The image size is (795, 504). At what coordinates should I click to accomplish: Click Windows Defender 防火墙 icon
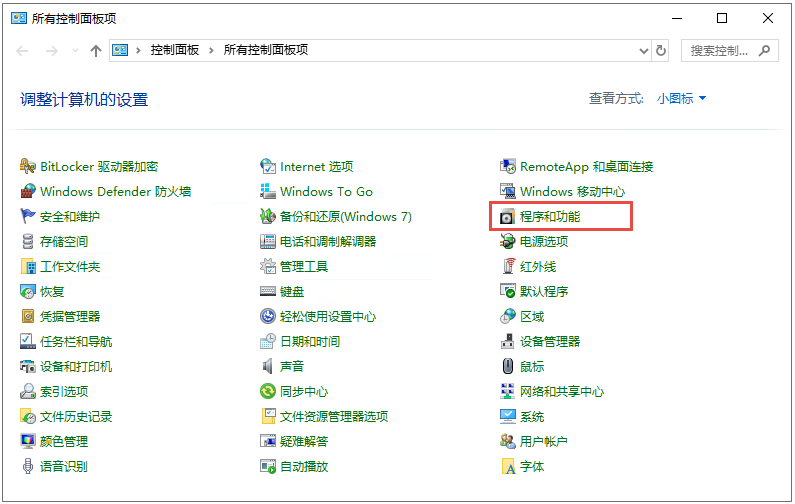(27, 191)
